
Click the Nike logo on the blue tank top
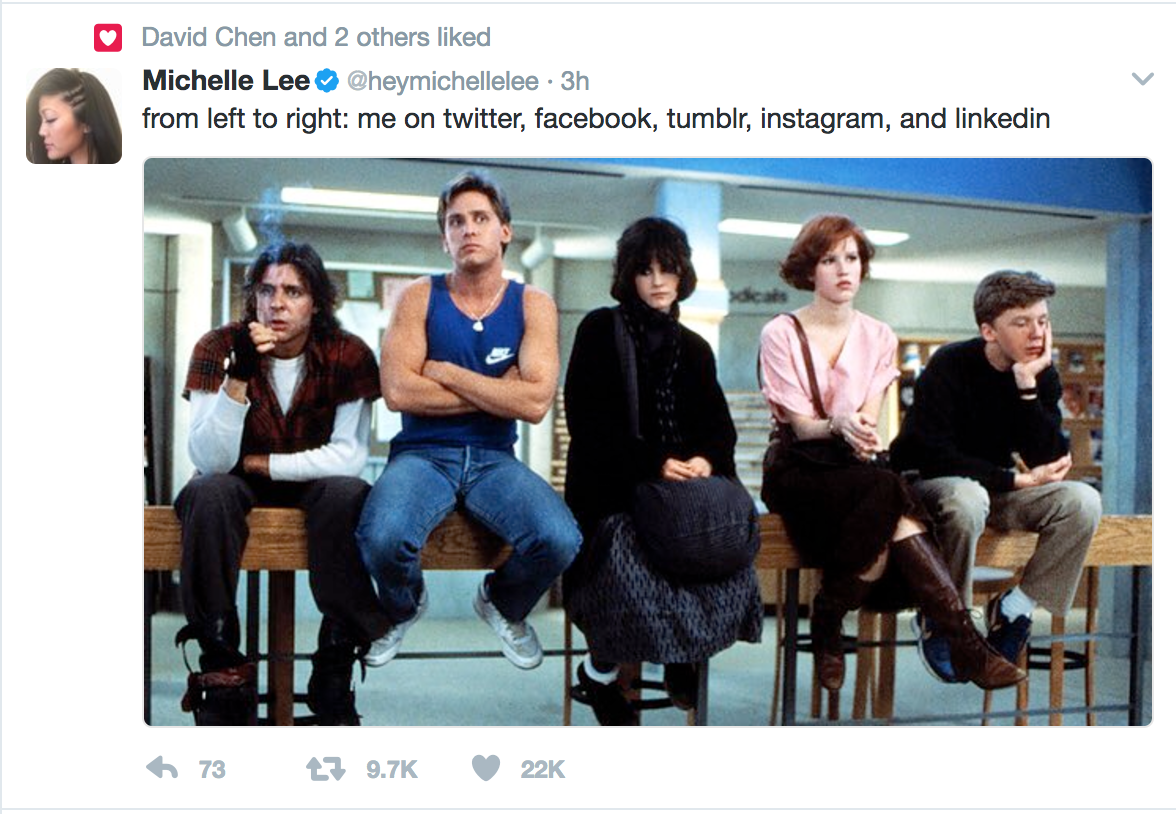pyautogui.click(x=499, y=356)
